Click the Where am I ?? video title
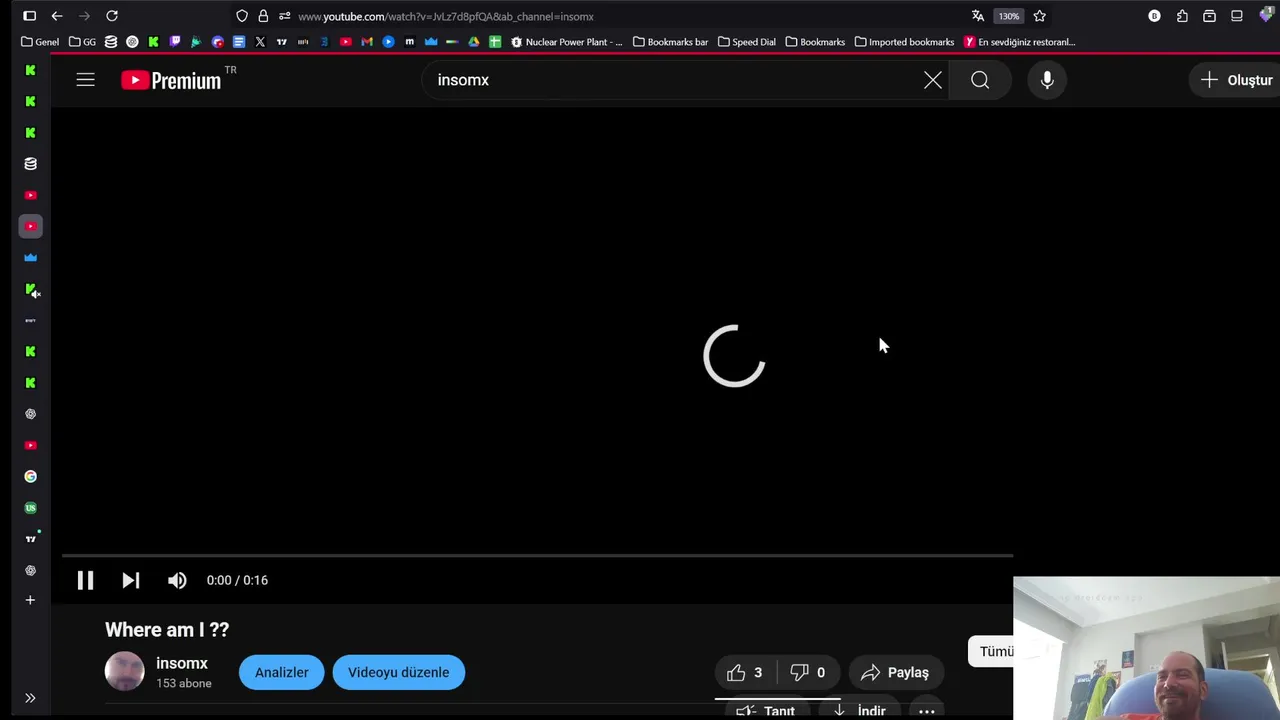This screenshot has height=720, width=1280. coord(167,630)
